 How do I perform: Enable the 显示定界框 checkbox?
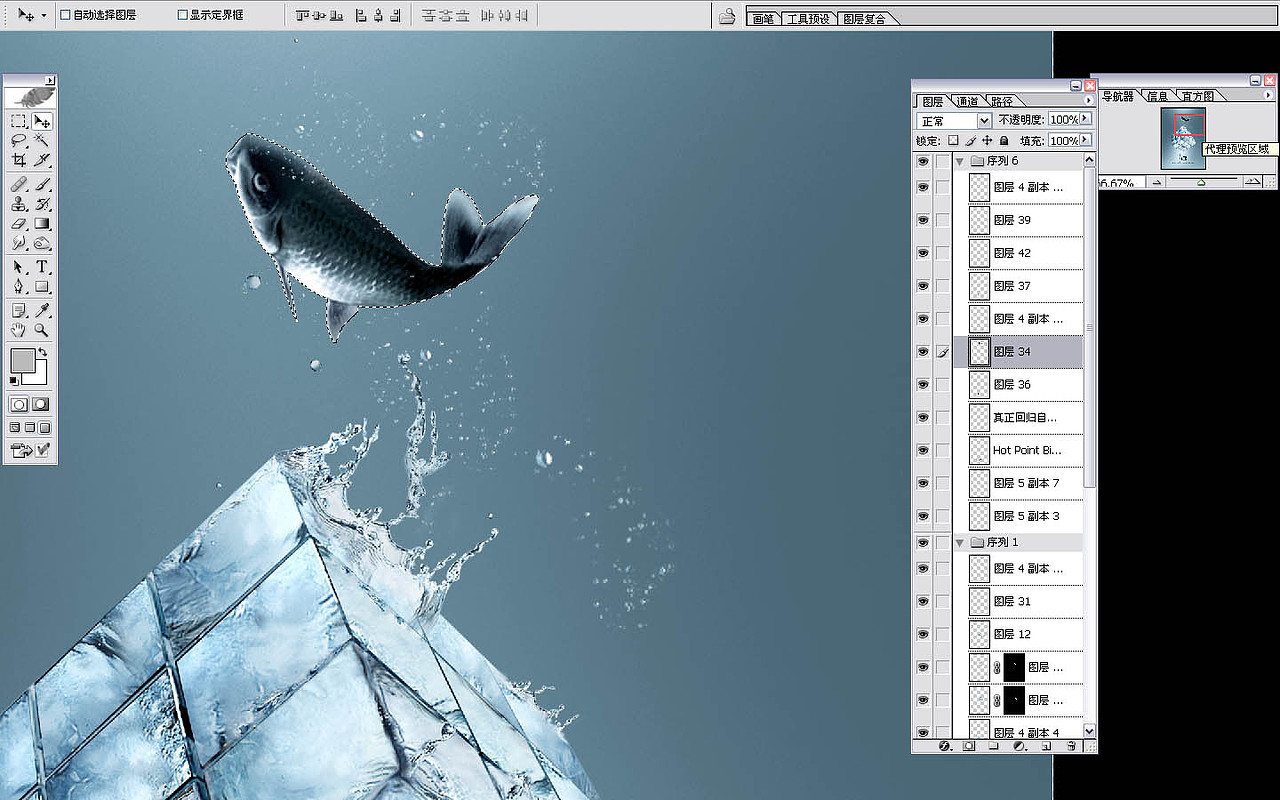point(182,15)
